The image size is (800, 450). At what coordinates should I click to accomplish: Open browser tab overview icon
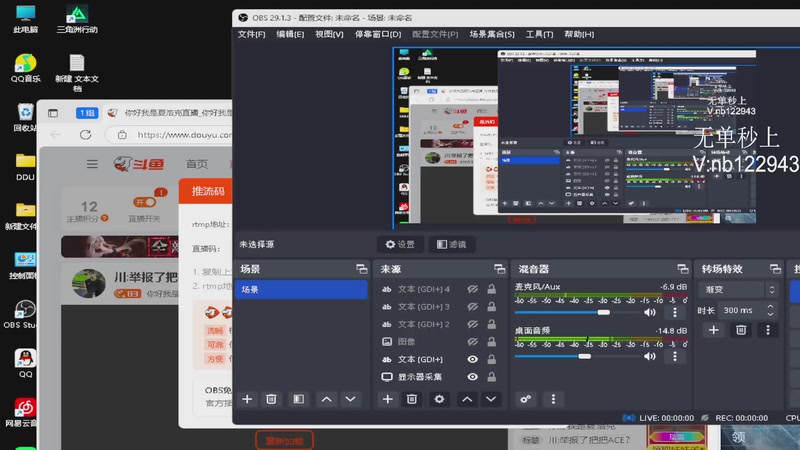tap(53, 113)
